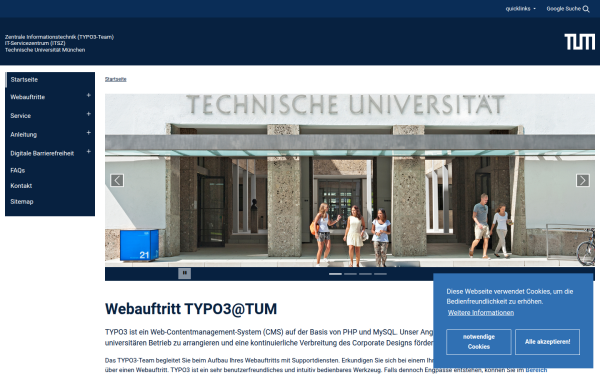Expand the Anleitung submenu plus sign

point(88,133)
